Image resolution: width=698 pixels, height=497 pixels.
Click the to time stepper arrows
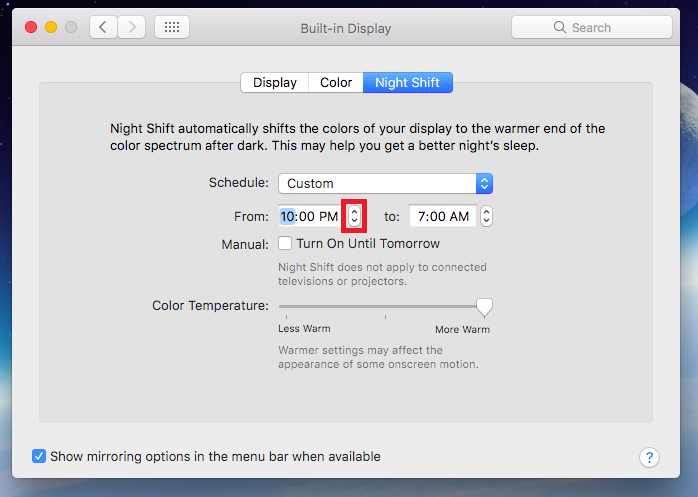tap(487, 216)
